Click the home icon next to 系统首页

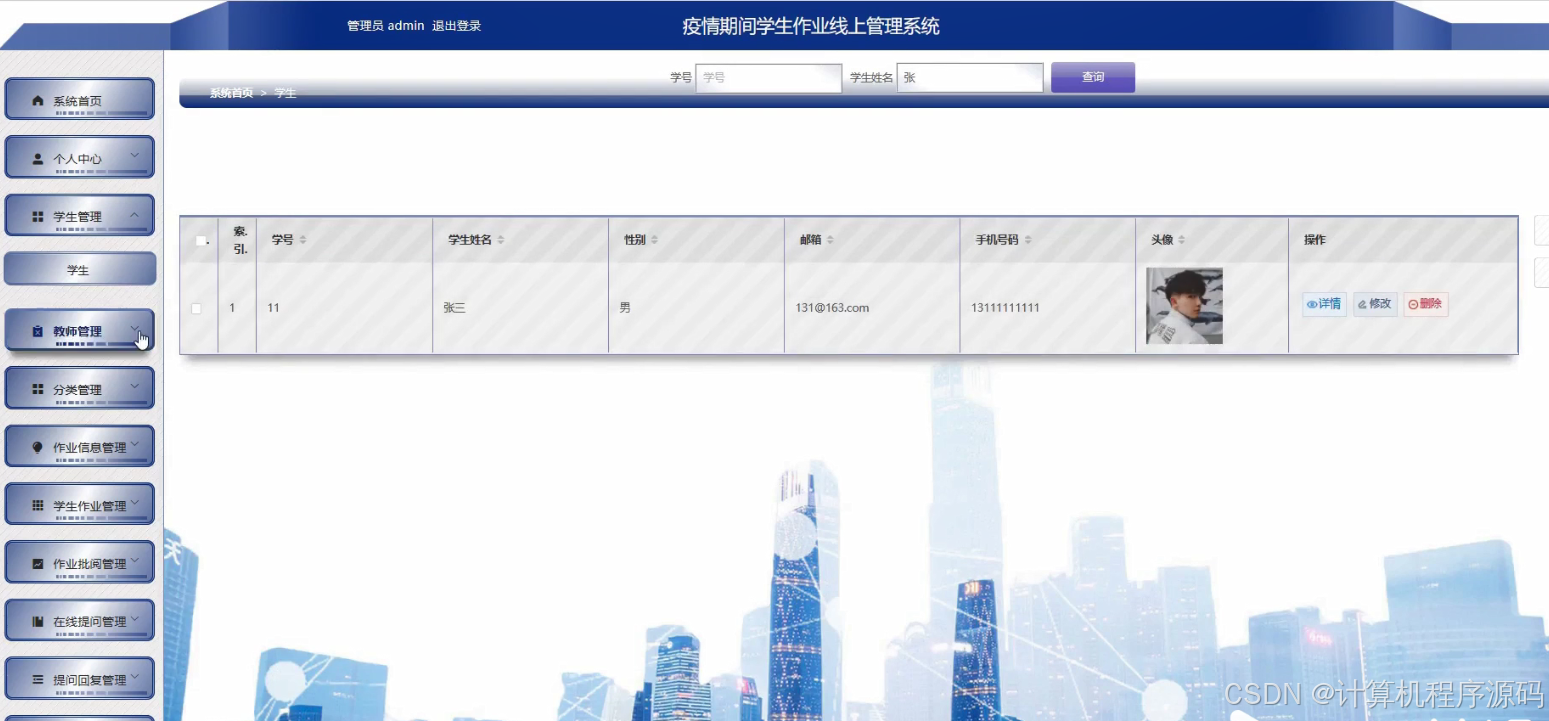(37, 99)
